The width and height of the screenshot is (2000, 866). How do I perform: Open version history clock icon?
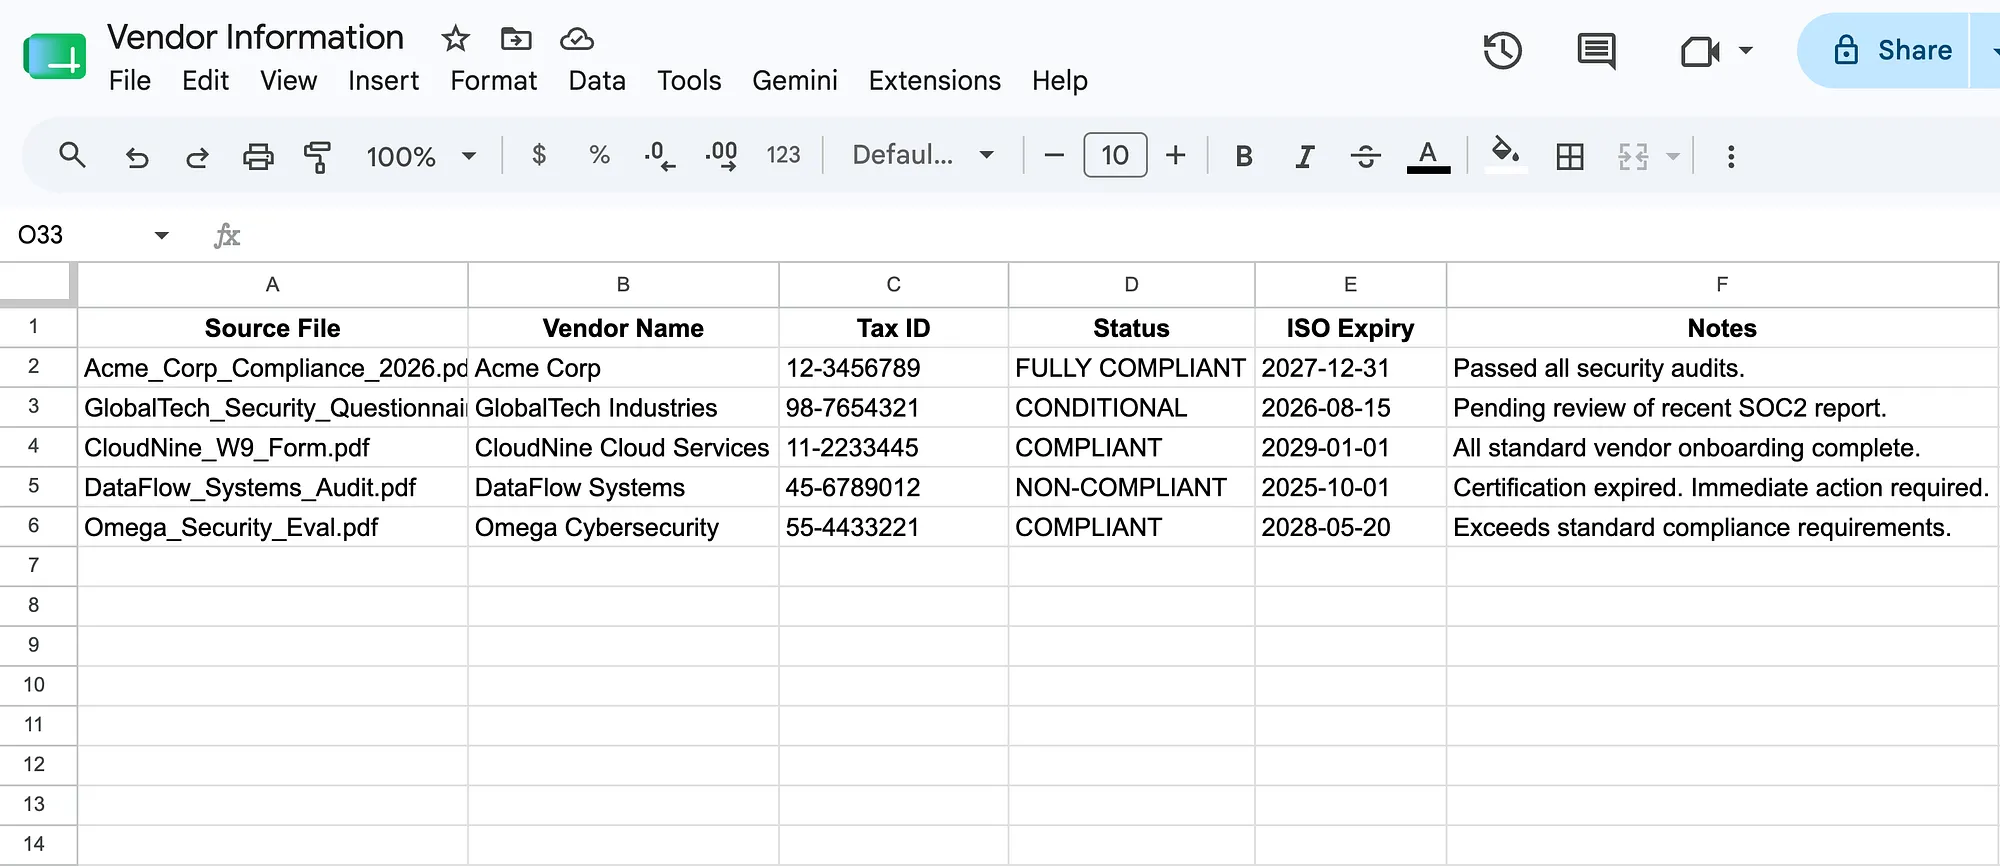coord(1502,51)
